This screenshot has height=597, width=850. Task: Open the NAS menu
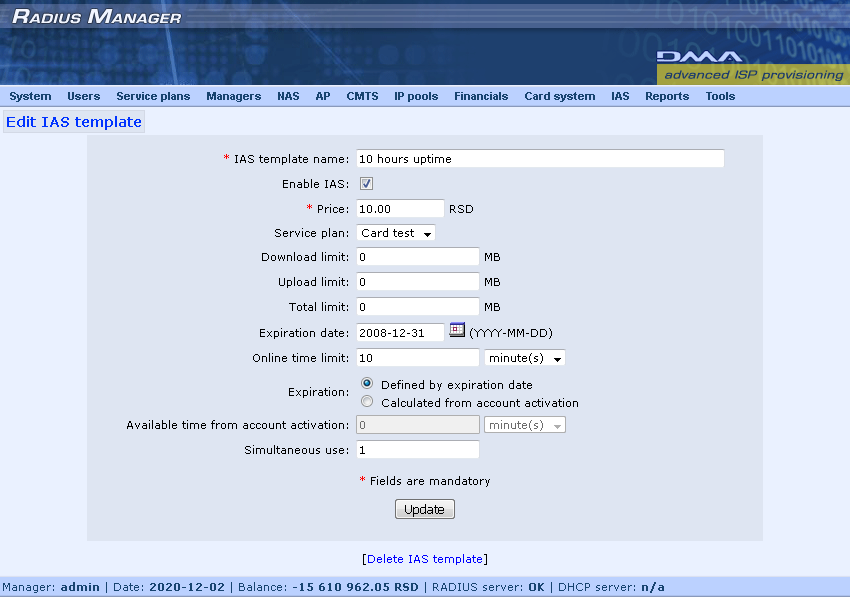pyautogui.click(x=288, y=96)
